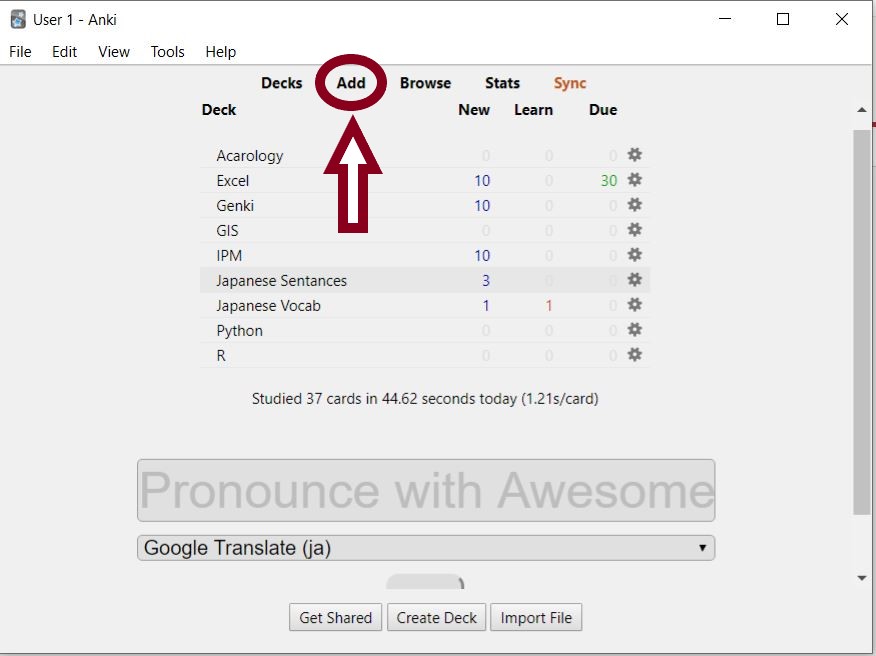The height and width of the screenshot is (656, 876).
Task: Click the Get Shared button
Action: (335, 617)
